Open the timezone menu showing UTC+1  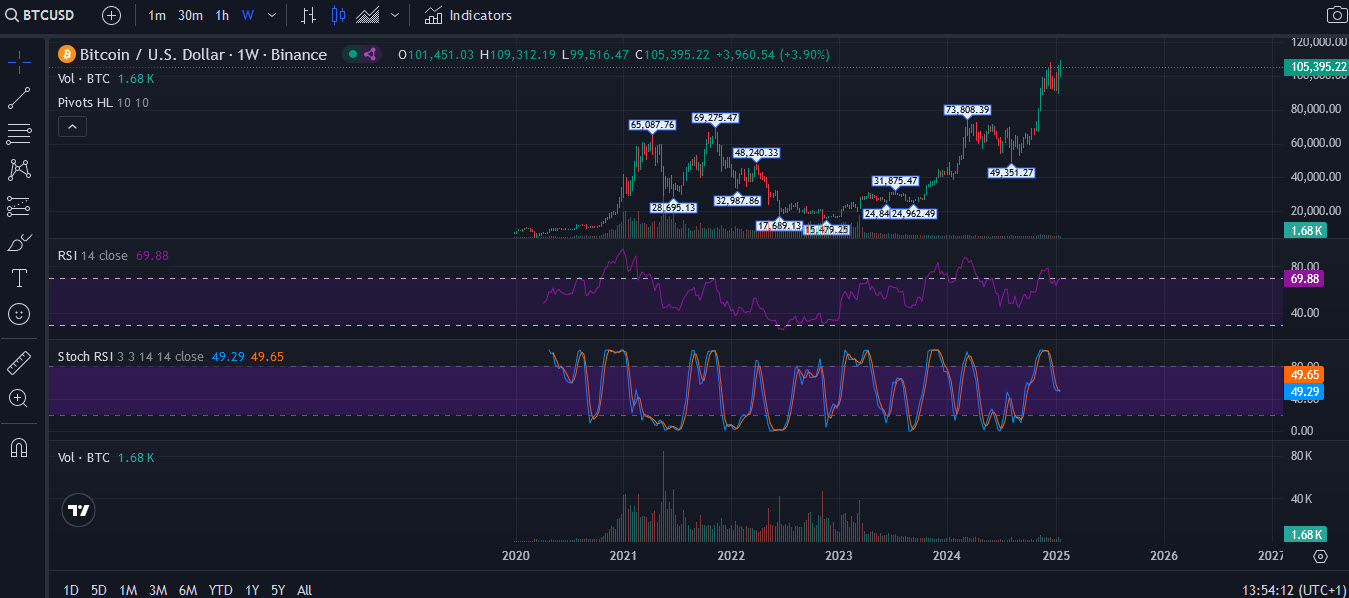tap(1292, 590)
